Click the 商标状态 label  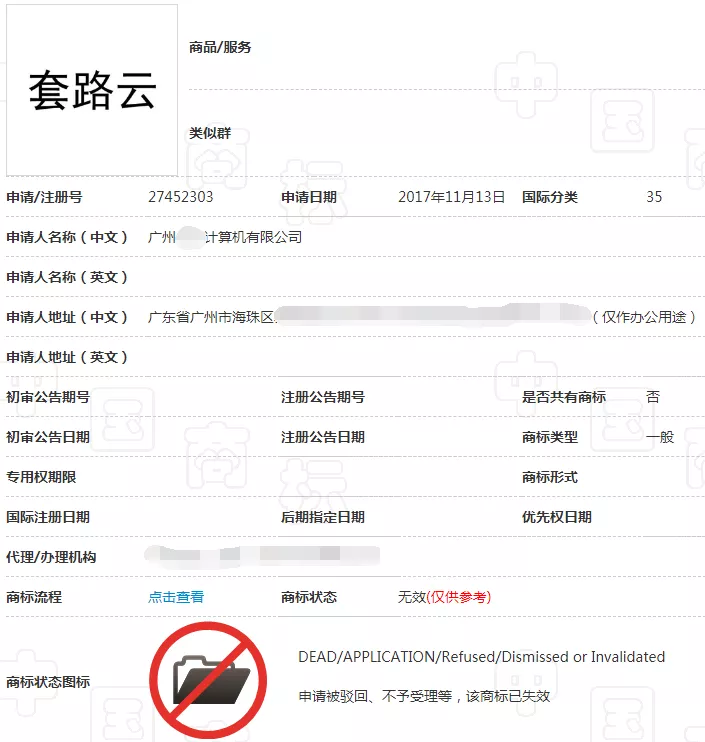coord(309,597)
